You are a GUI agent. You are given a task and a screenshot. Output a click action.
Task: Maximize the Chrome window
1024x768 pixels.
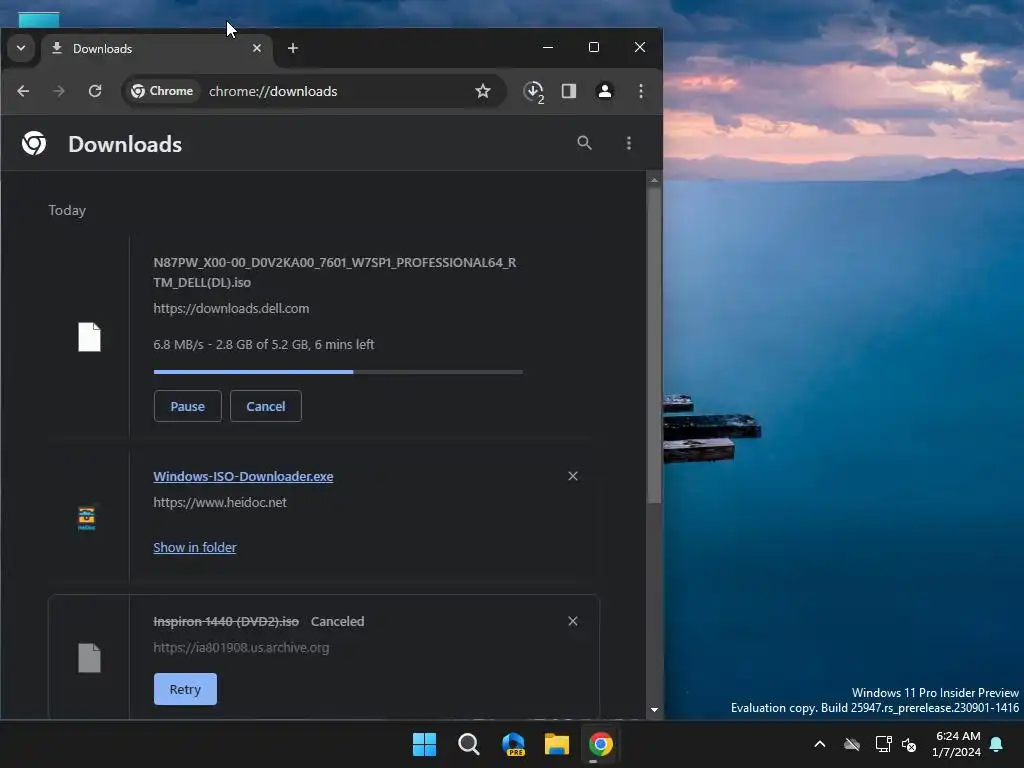tap(594, 48)
